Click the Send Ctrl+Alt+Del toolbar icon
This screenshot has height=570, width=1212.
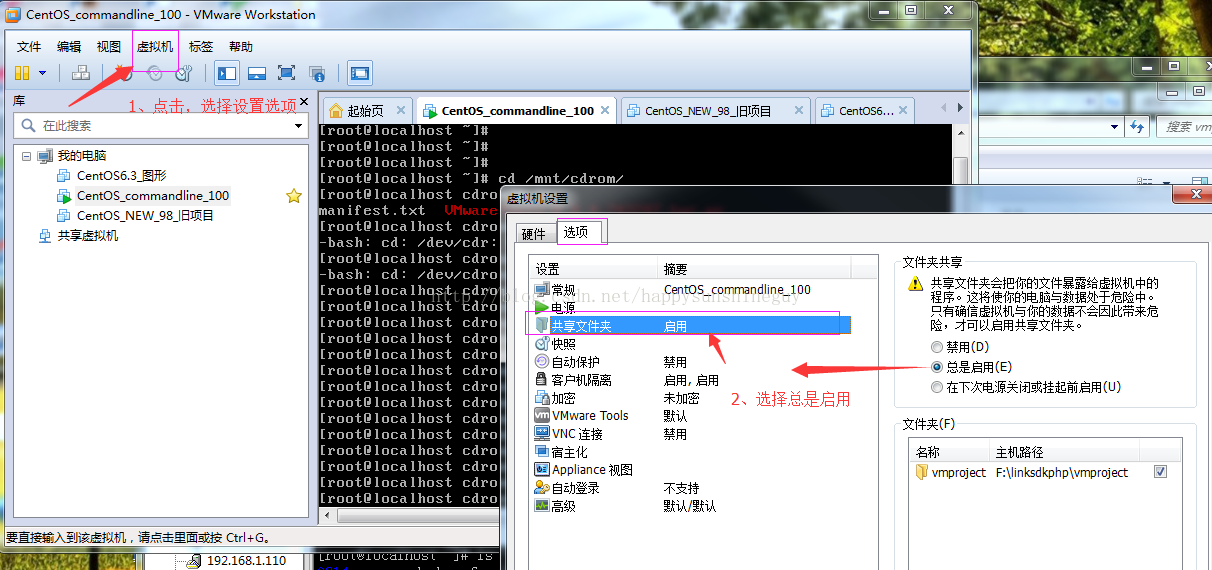coord(82,73)
